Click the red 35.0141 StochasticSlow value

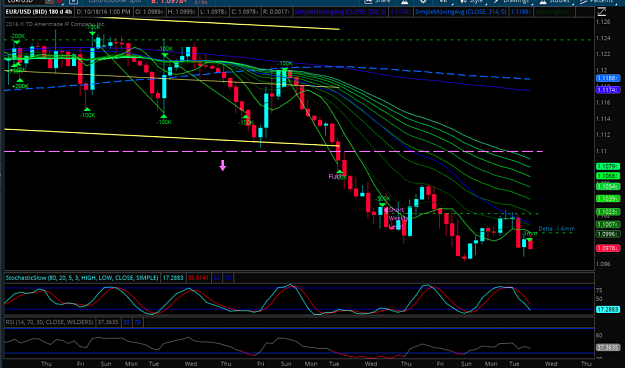point(198,277)
